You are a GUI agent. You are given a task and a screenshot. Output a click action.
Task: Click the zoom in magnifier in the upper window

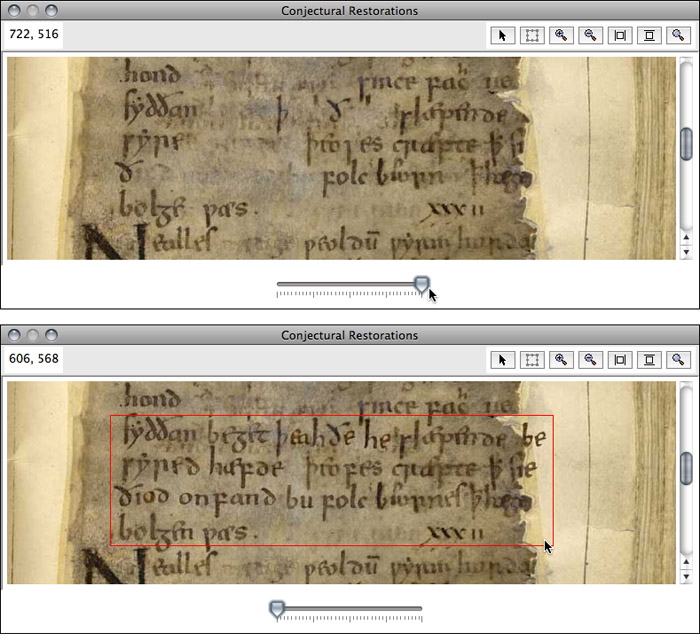coord(561,35)
